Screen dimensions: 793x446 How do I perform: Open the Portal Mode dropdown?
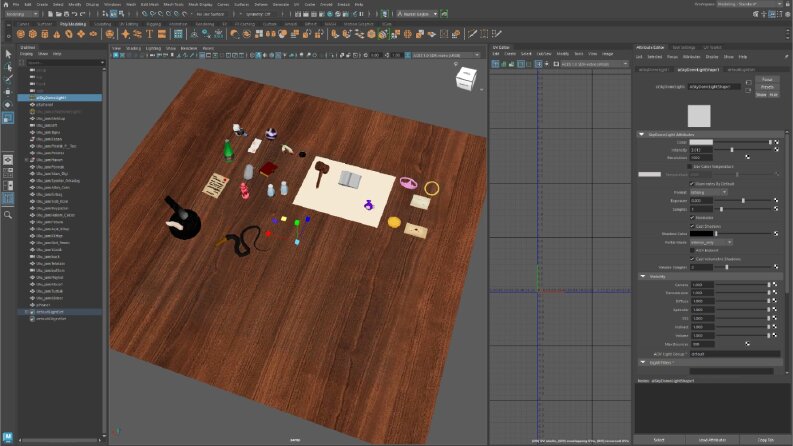[711, 242]
